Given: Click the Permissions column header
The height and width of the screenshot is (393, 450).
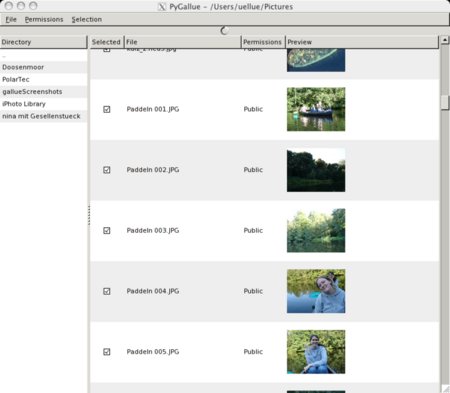Looking at the screenshot, I should pyautogui.click(x=262, y=42).
